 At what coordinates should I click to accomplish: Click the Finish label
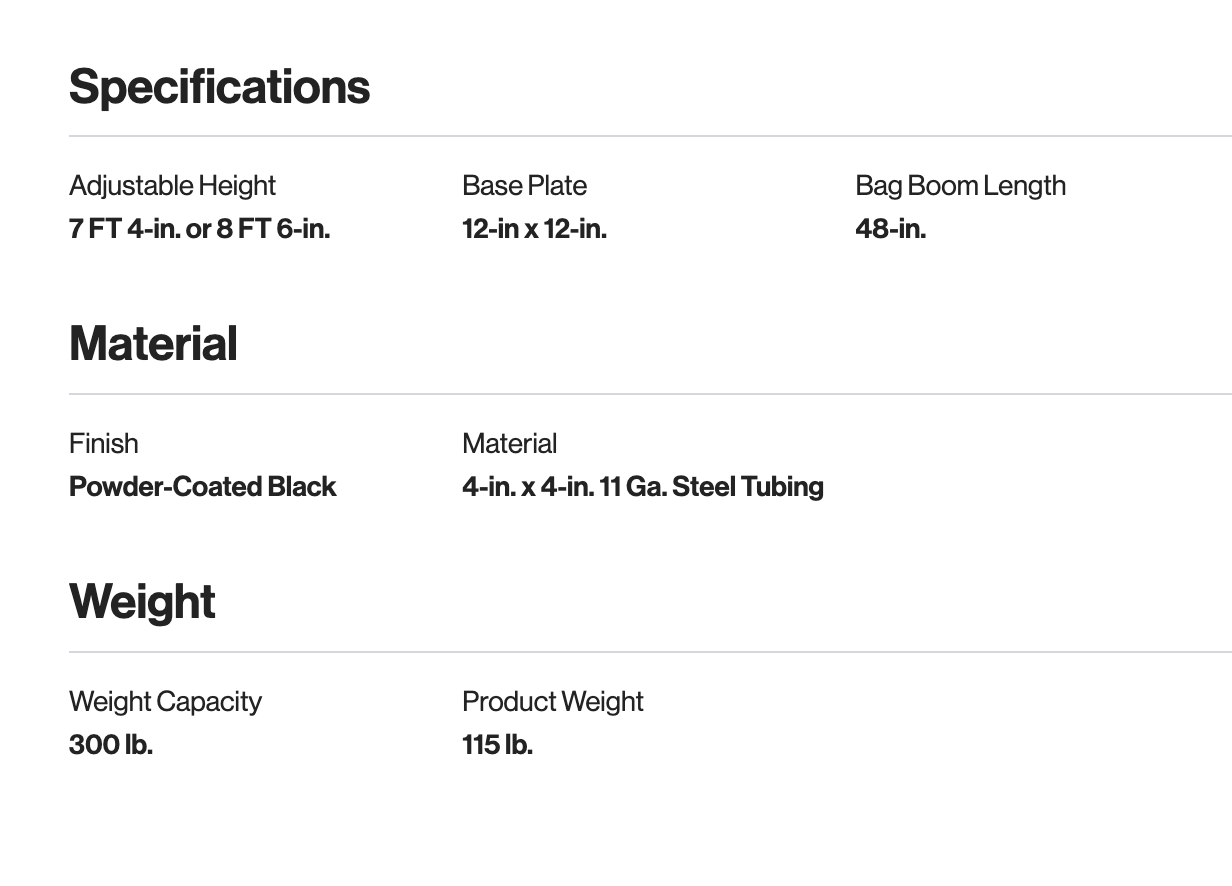[104, 444]
